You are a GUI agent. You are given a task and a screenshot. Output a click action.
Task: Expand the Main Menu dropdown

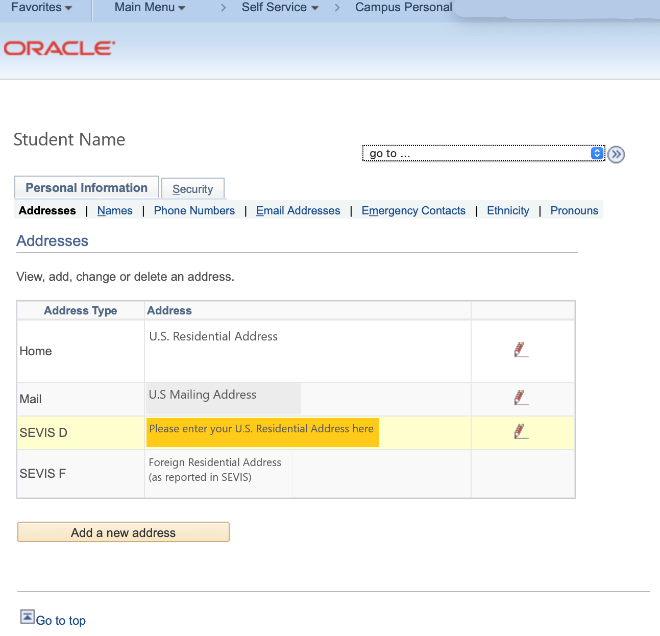click(150, 8)
